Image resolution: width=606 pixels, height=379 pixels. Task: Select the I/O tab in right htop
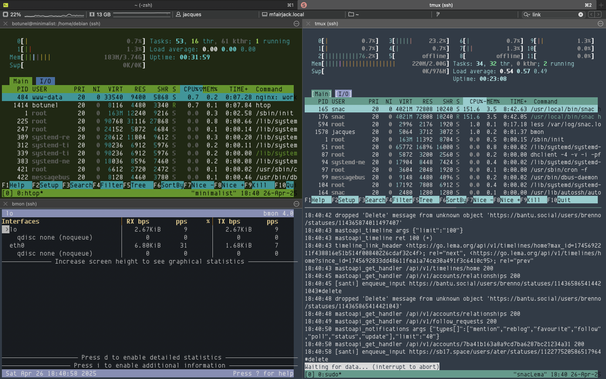coord(343,93)
